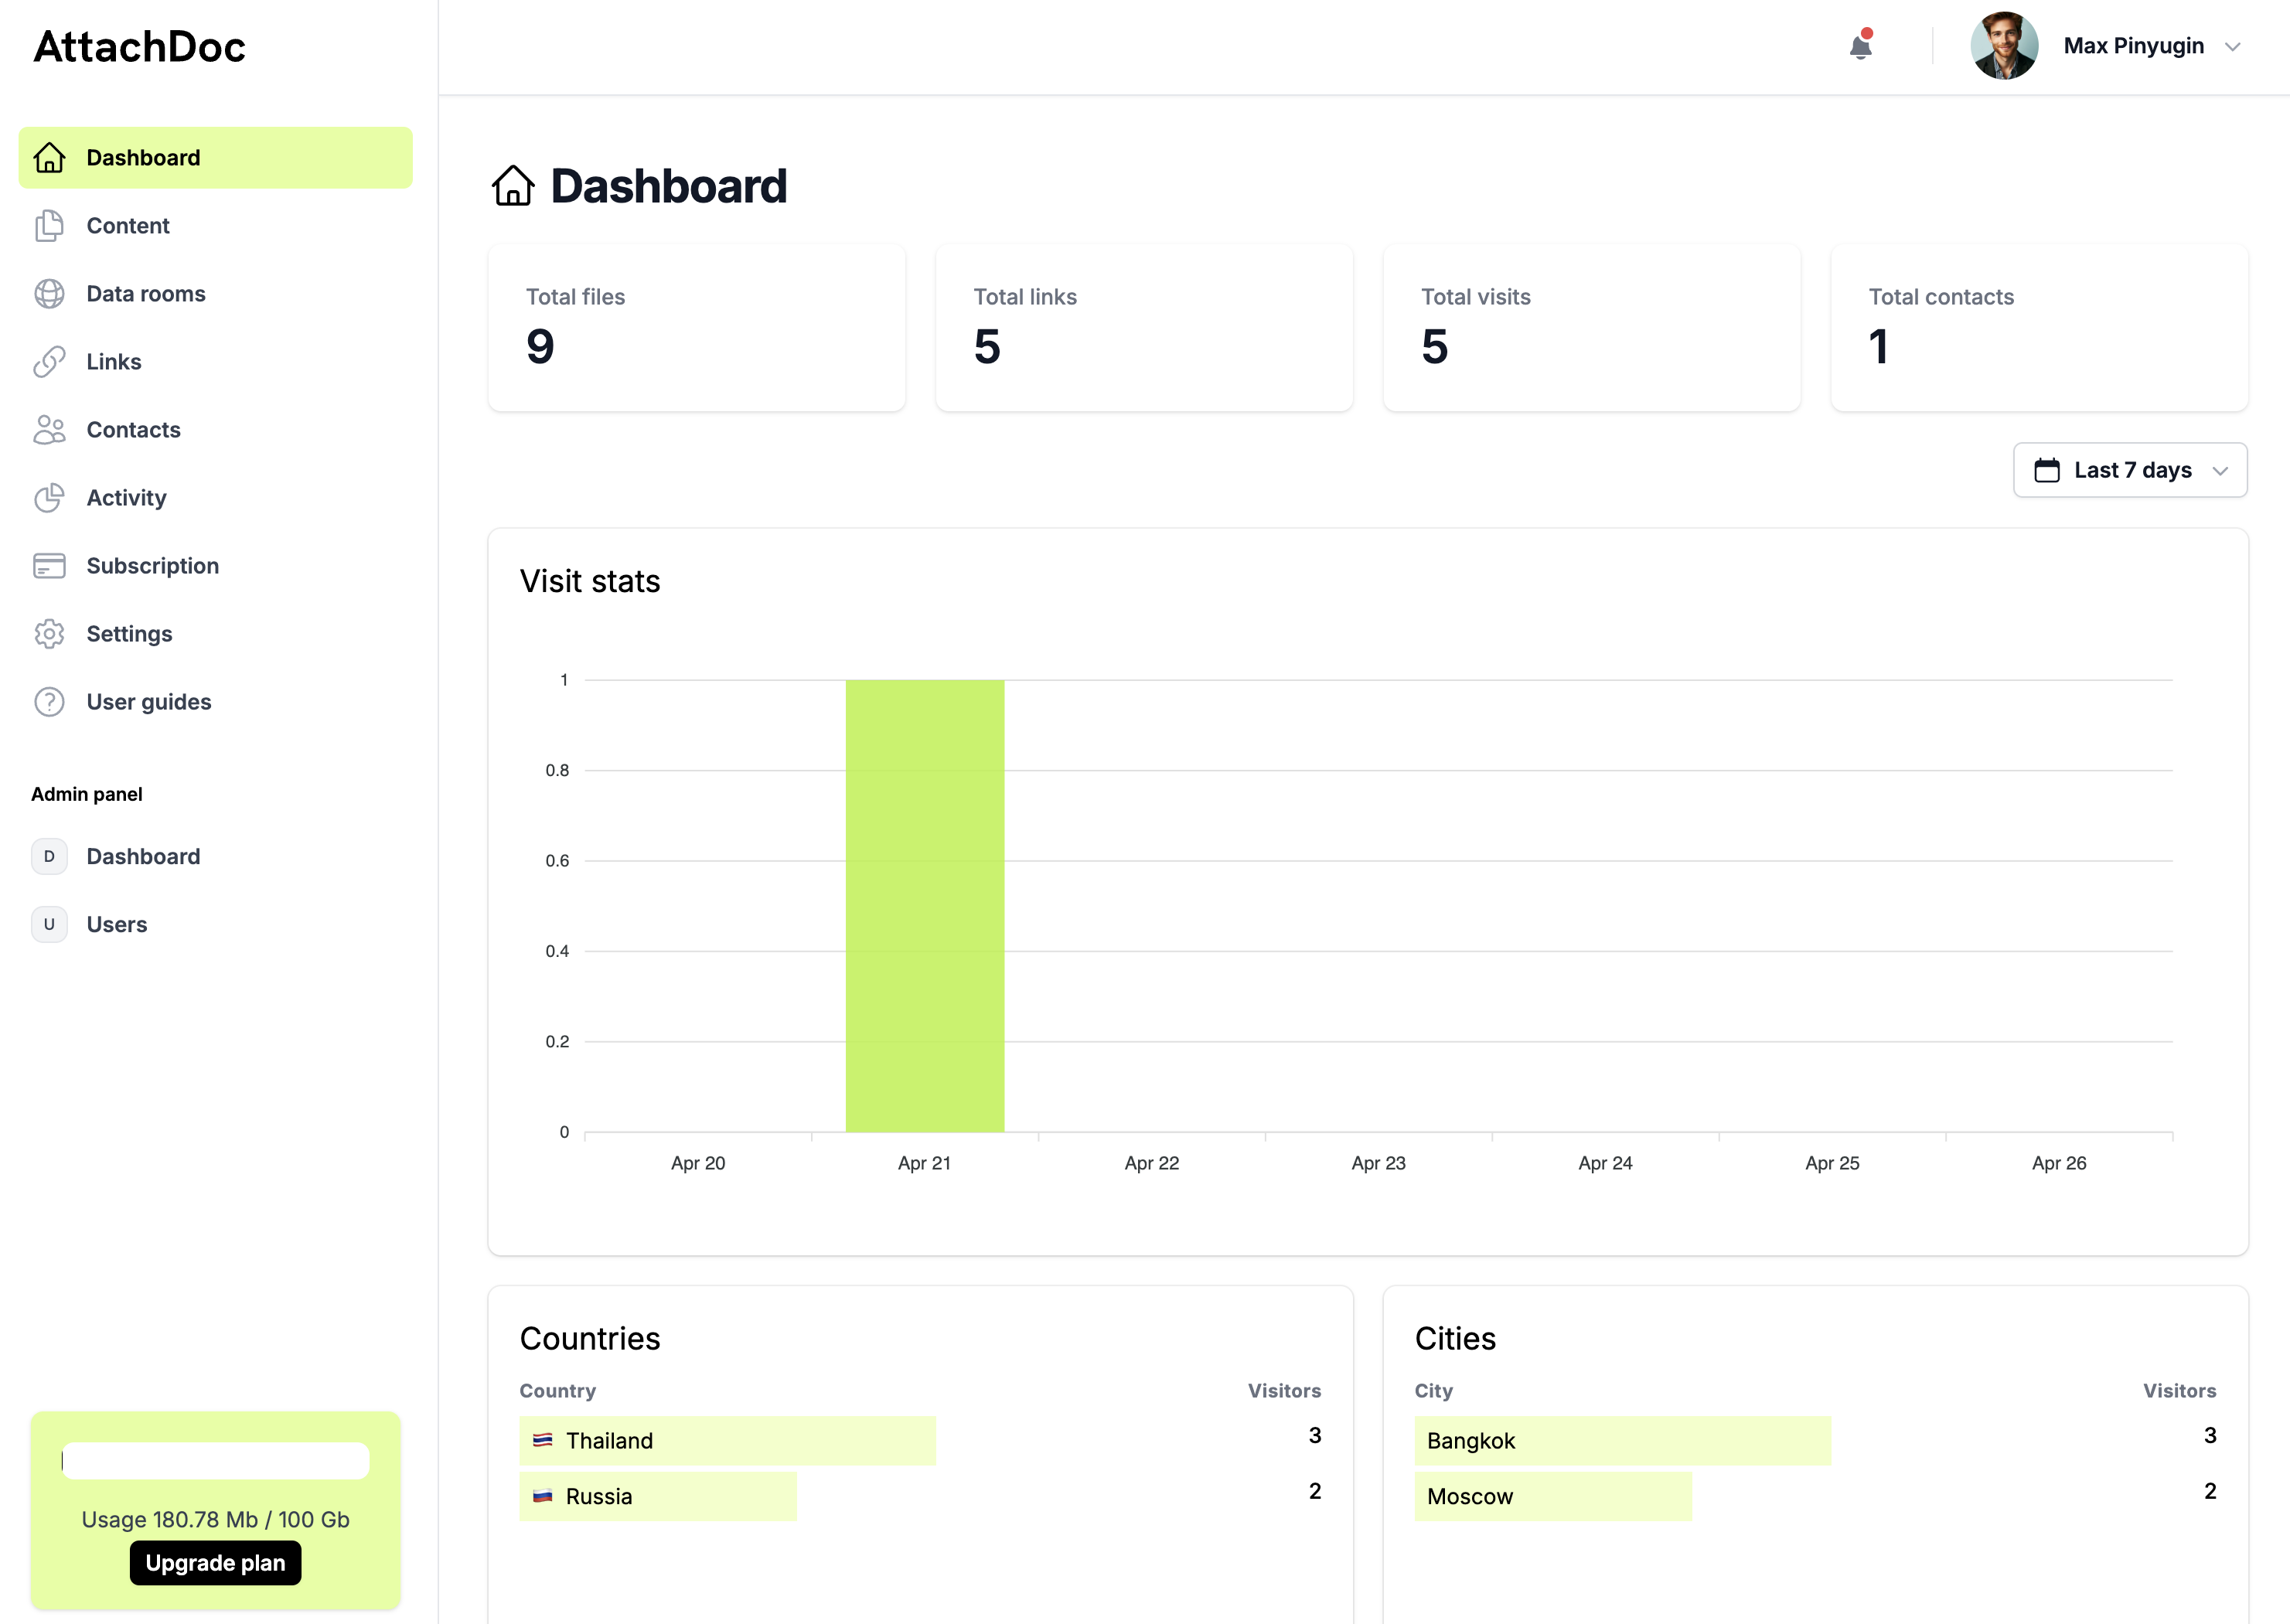2290x1624 pixels.
Task: Click the Apr 21 bar in Visit stats
Action: click(x=924, y=905)
